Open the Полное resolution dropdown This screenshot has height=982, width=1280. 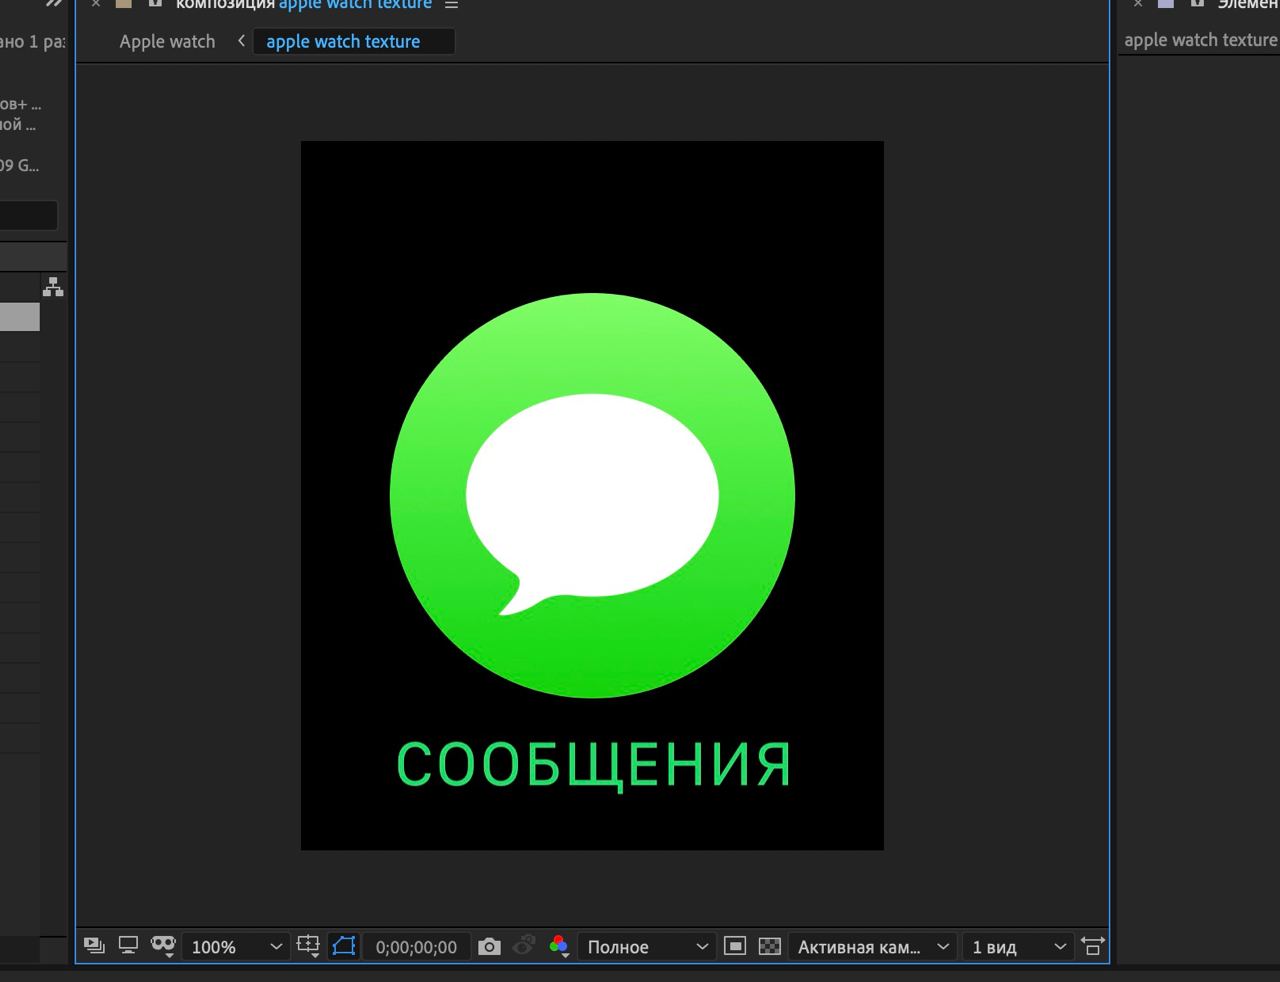[x=646, y=946]
